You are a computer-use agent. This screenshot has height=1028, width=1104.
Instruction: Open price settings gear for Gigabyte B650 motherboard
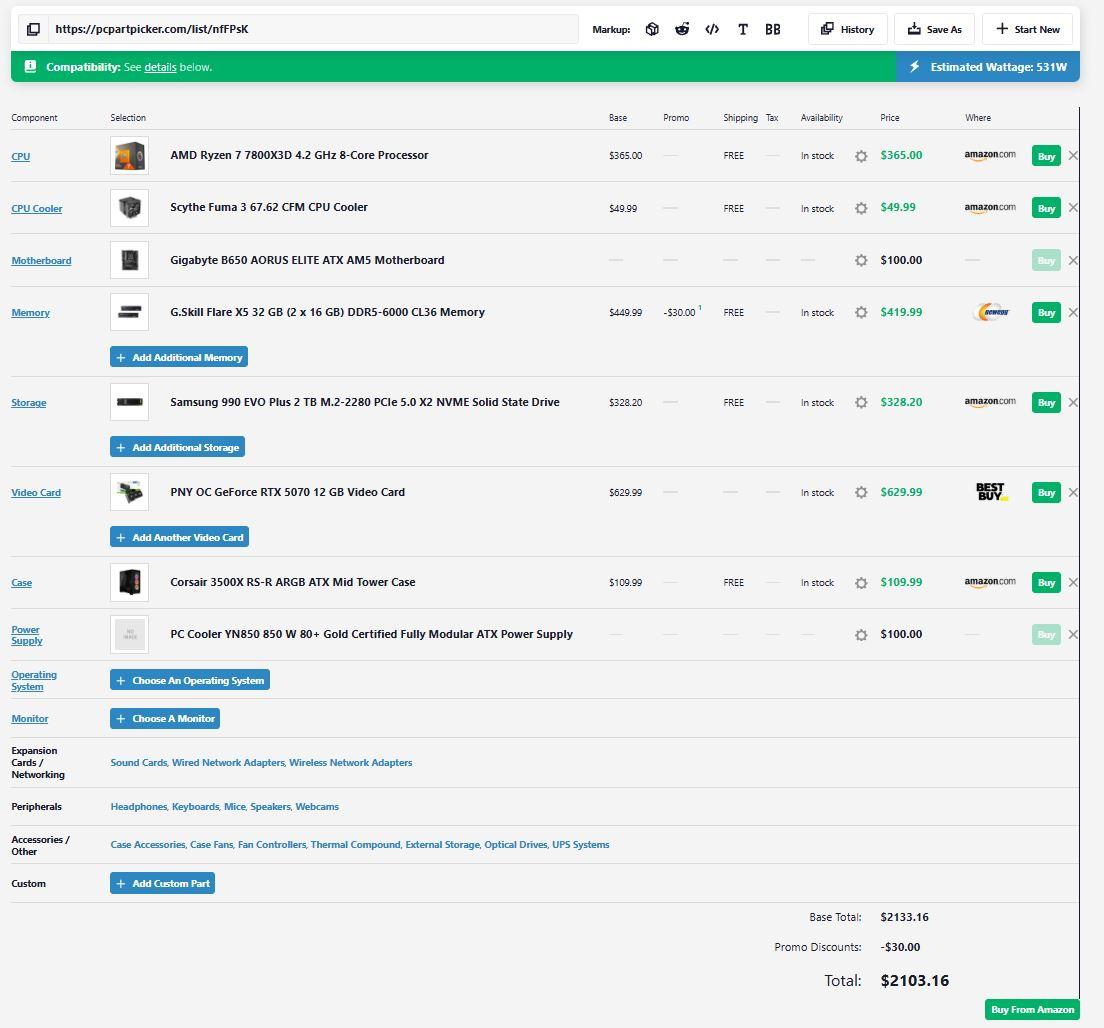(861, 261)
